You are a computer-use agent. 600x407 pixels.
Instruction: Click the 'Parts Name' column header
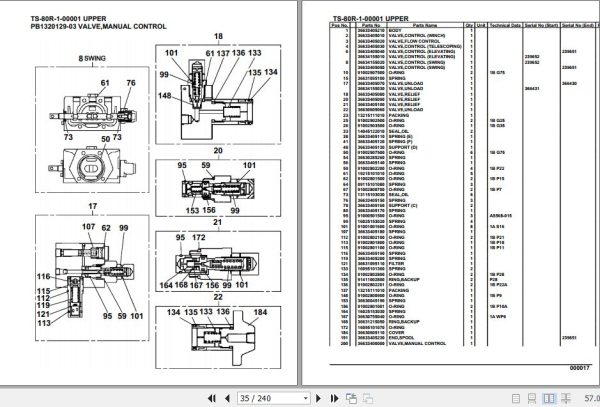point(425,25)
